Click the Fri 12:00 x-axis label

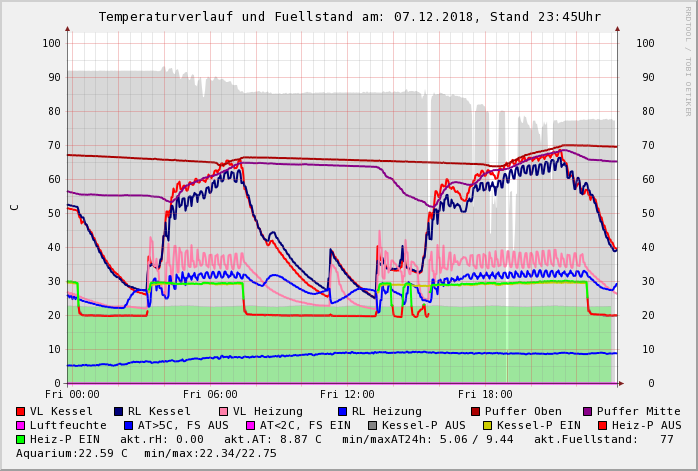347,394
